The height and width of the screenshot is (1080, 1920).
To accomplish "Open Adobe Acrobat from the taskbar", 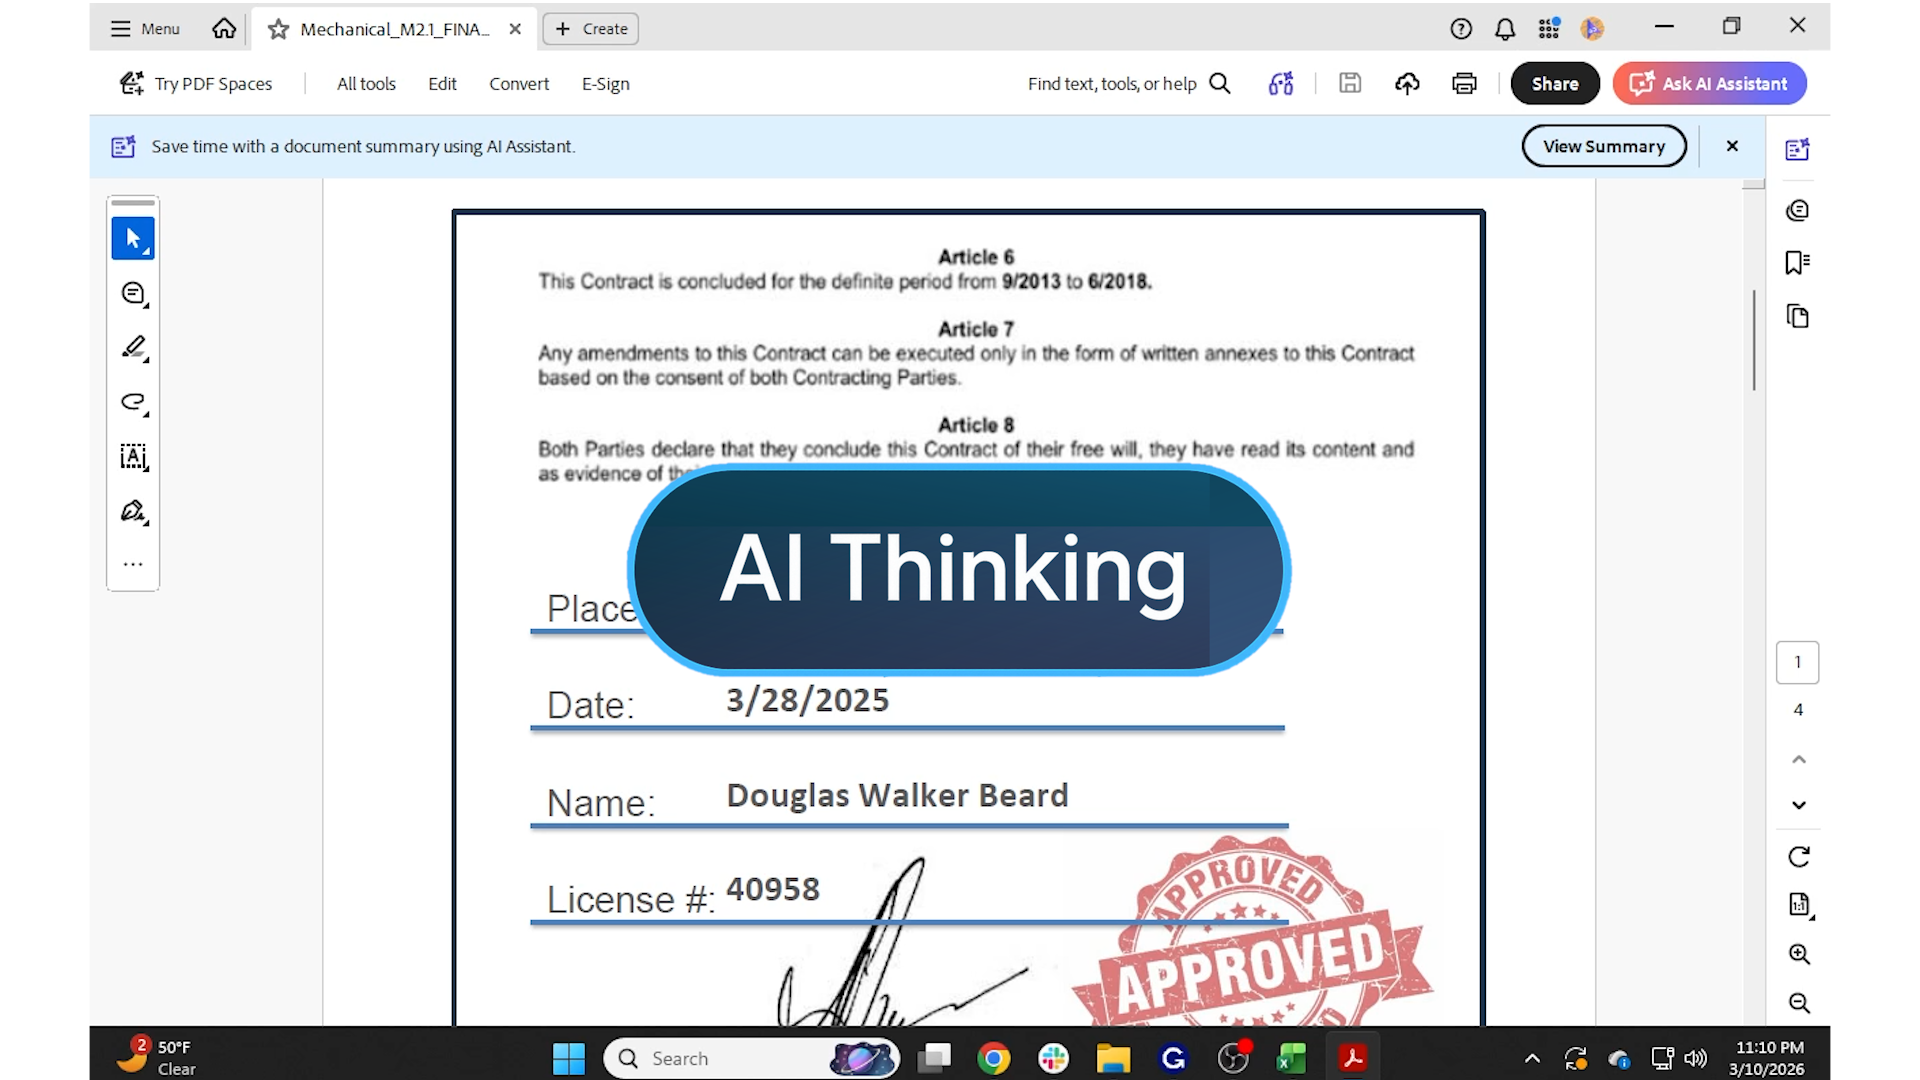I will 1353,1058.
